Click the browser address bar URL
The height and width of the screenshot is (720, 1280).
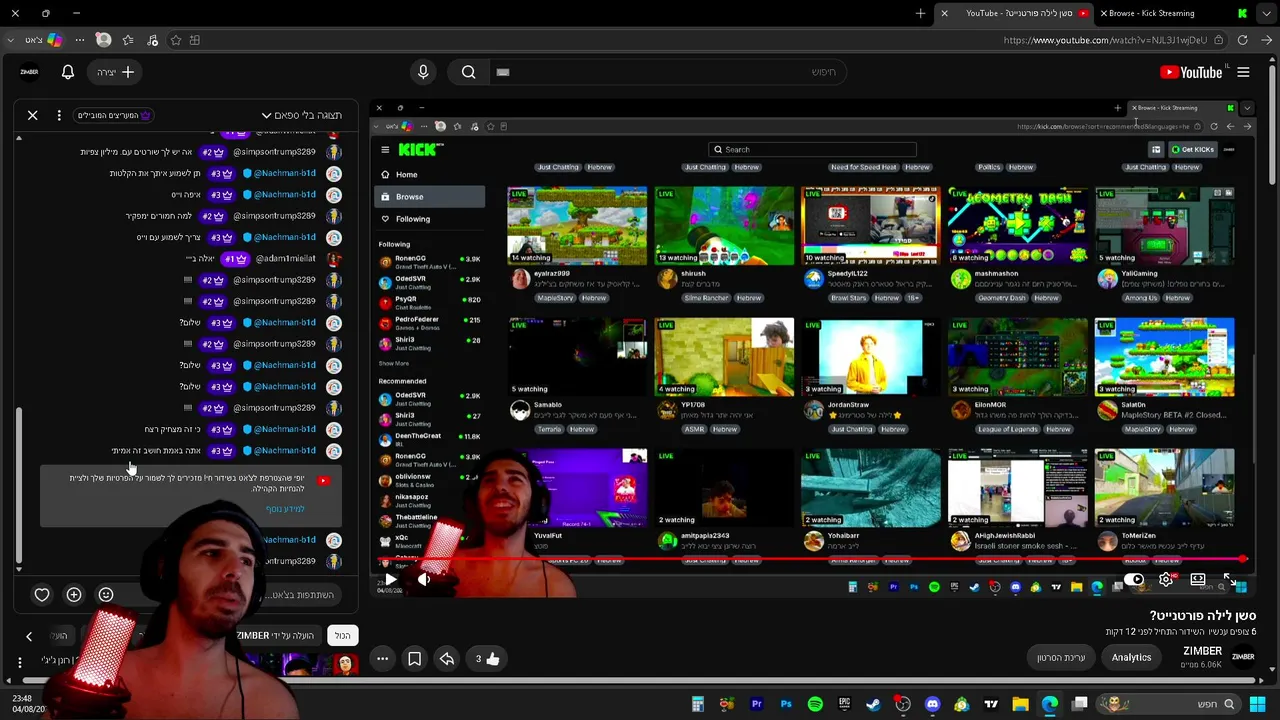point(1106,40)
